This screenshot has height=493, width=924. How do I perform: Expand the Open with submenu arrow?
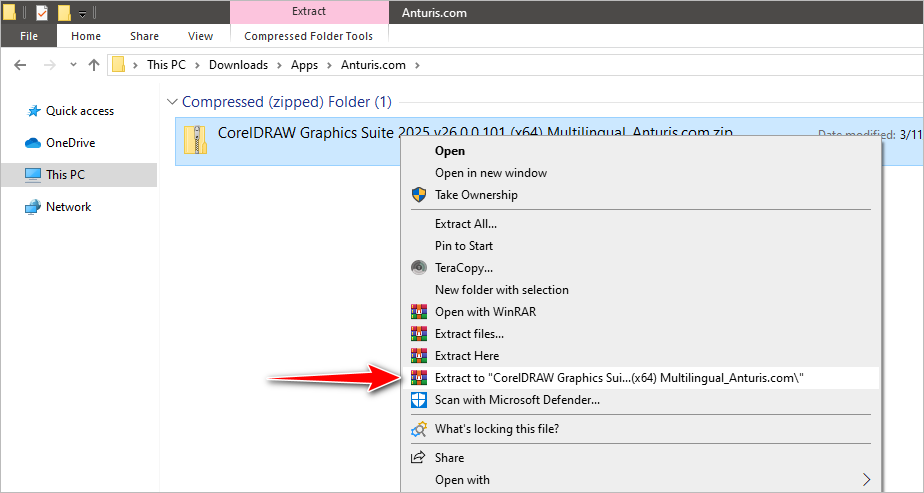tap(866, 480)
